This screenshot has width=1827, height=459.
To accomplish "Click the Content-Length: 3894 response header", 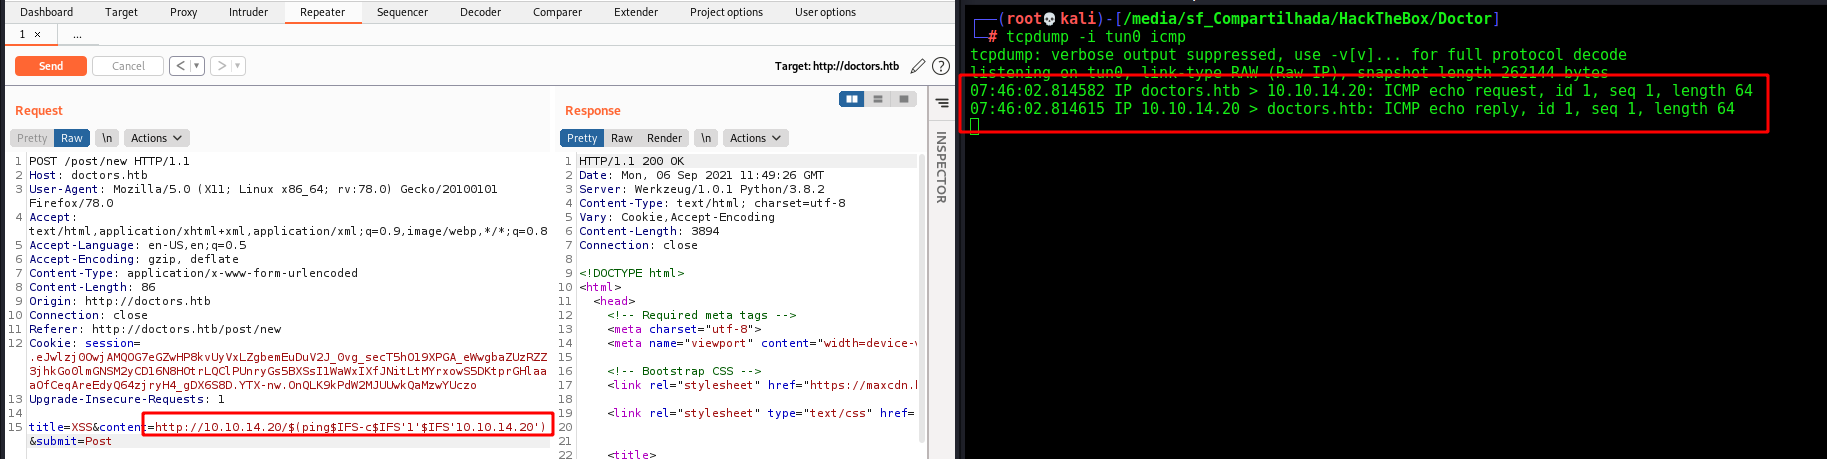I will [649, 231].
